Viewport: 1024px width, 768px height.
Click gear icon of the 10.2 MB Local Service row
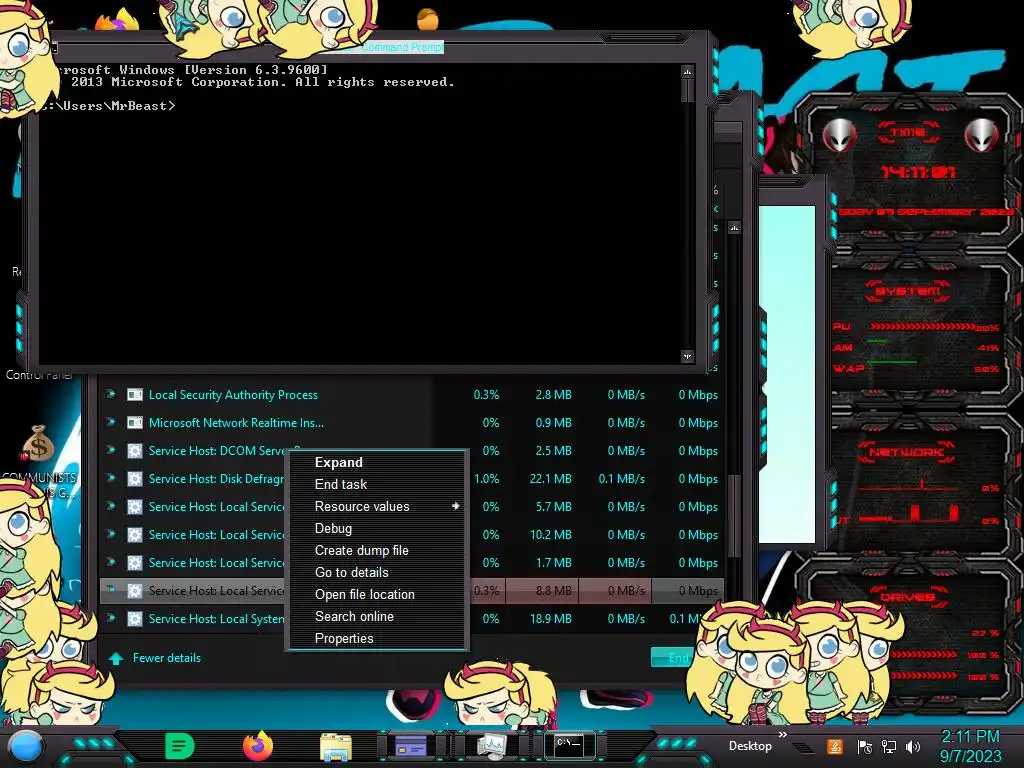(x=135, y=535)
